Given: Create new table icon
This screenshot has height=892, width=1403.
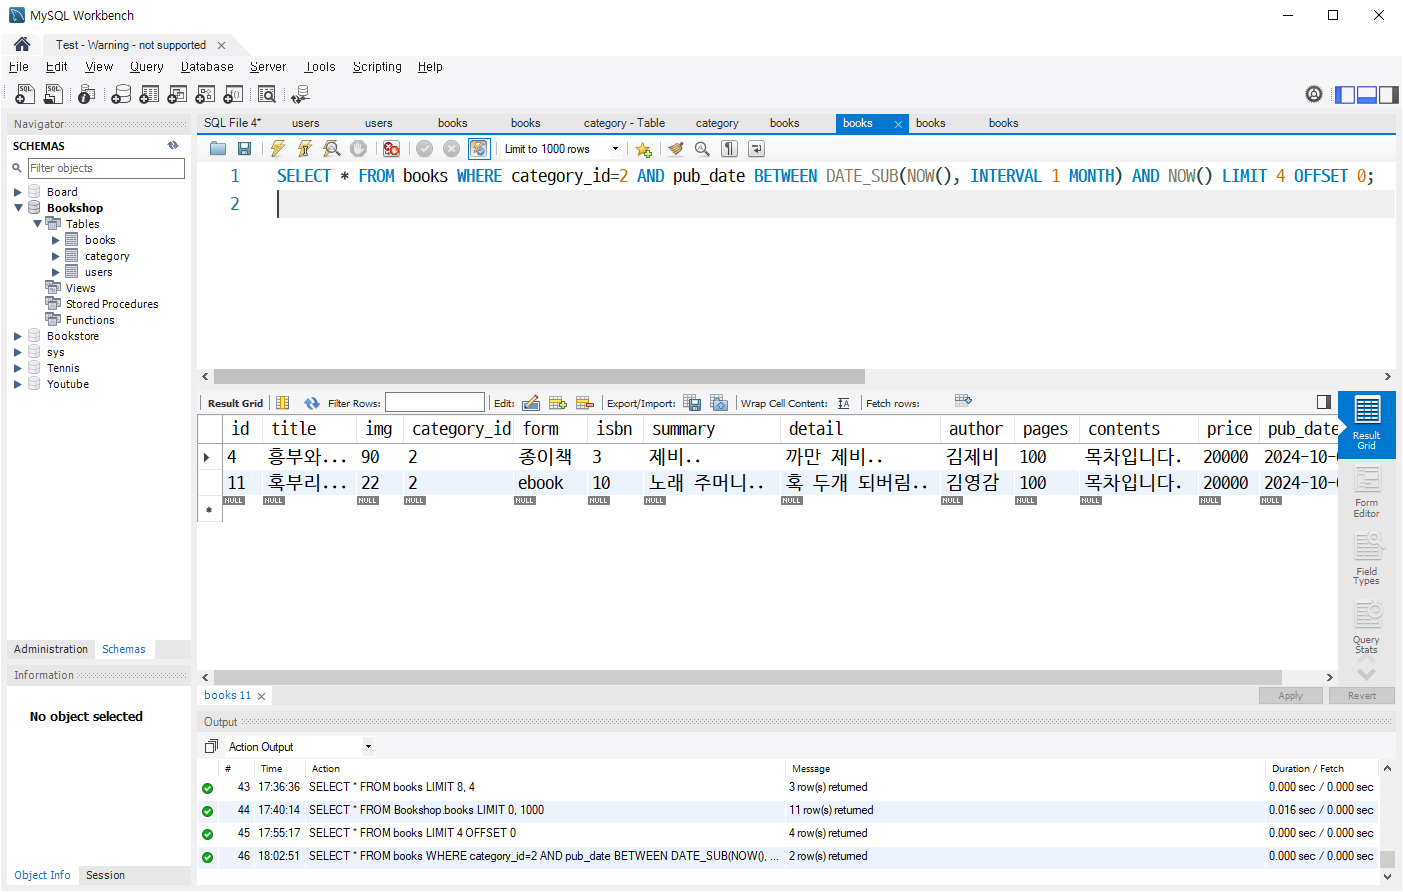Looking at the screenshot, I should click(149, 94).
